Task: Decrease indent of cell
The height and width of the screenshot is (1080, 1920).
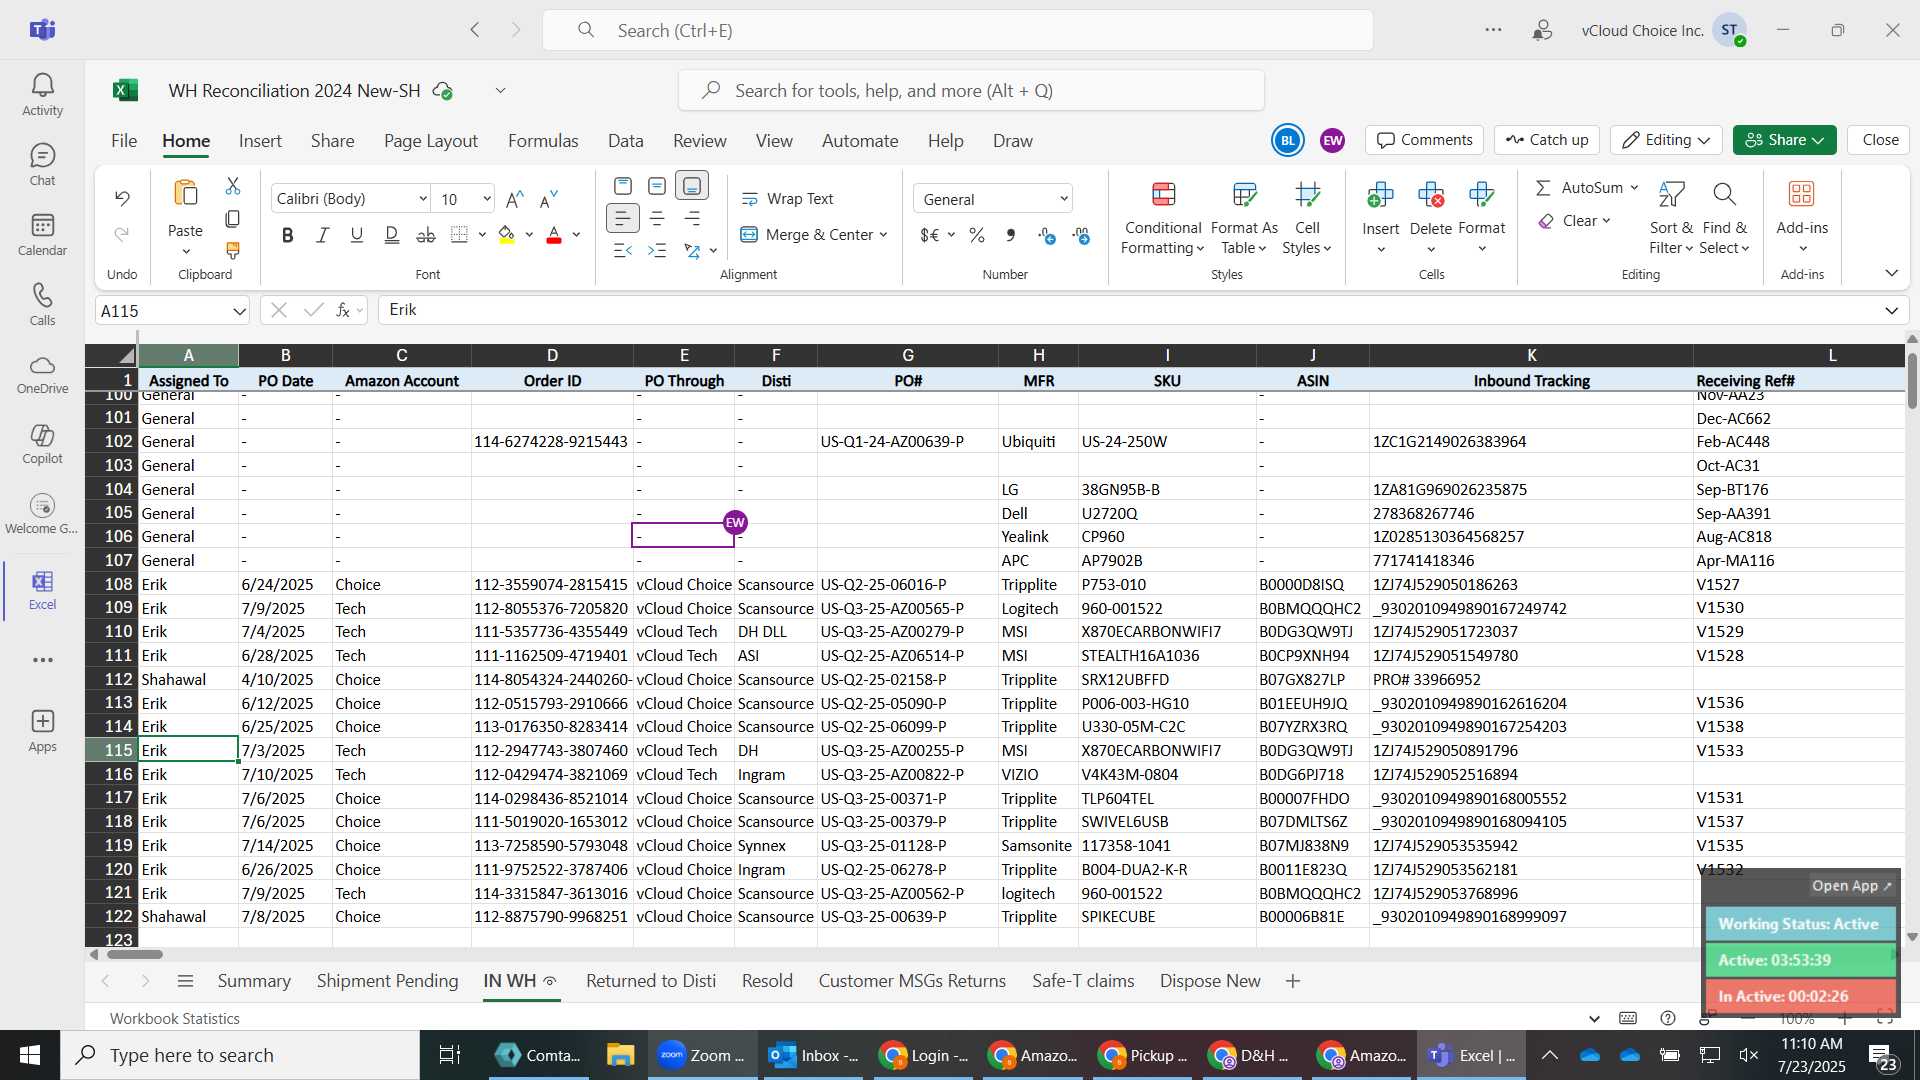Action: (x=622, y=250)
